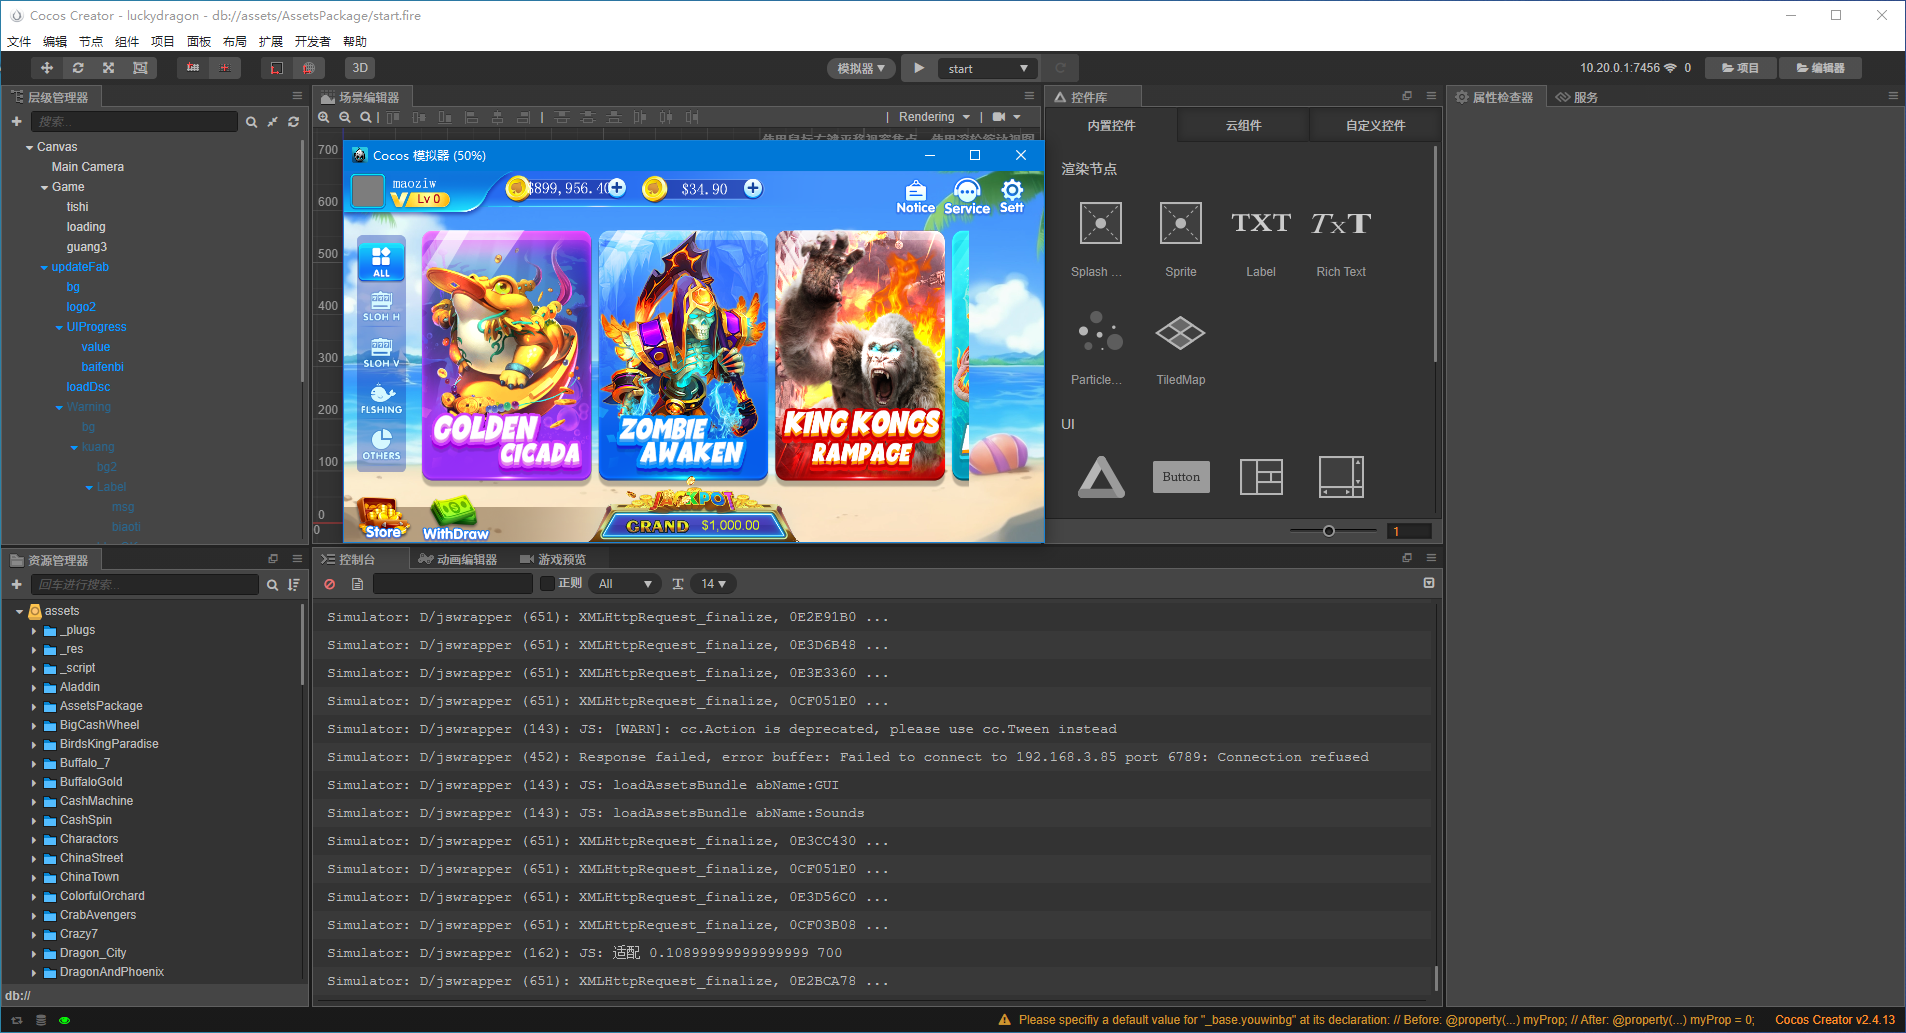
Task: Open the Store in simulator
Action: 383,519
